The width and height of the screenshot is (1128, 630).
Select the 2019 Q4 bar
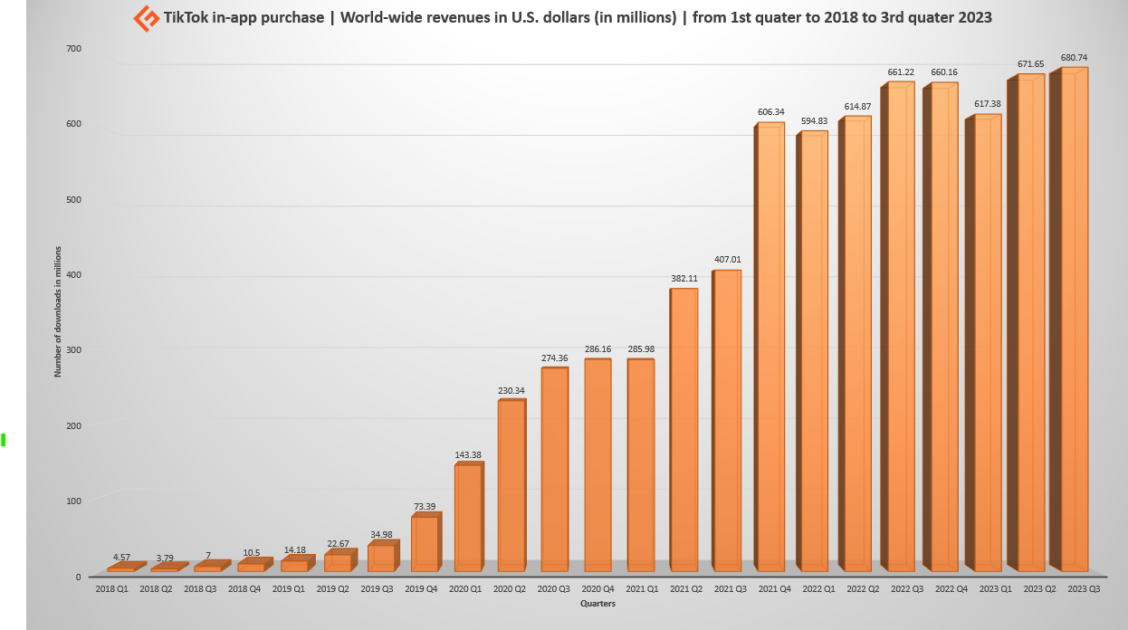point(426,542)
